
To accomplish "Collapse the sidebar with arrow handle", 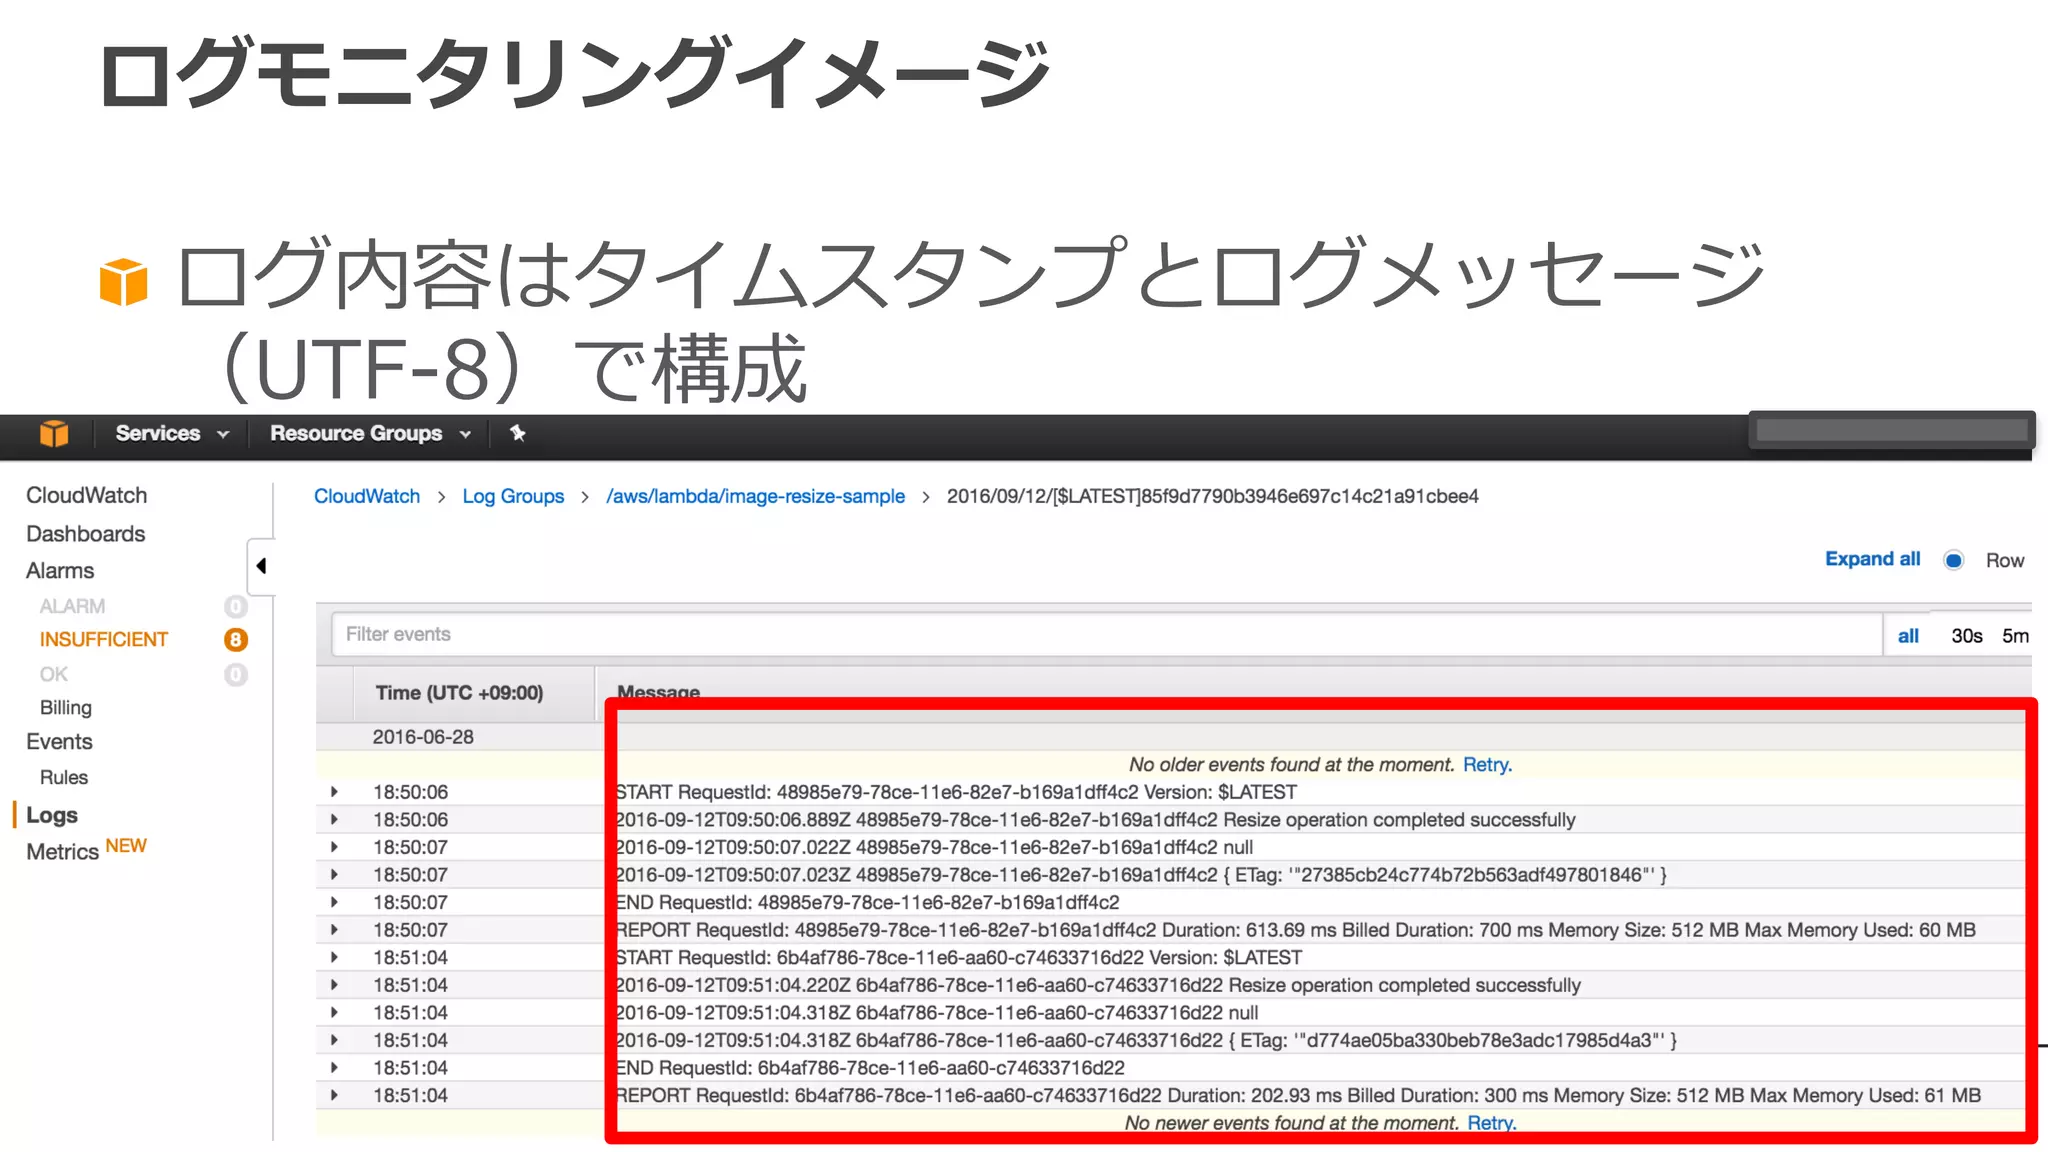I will coord(261,566).
